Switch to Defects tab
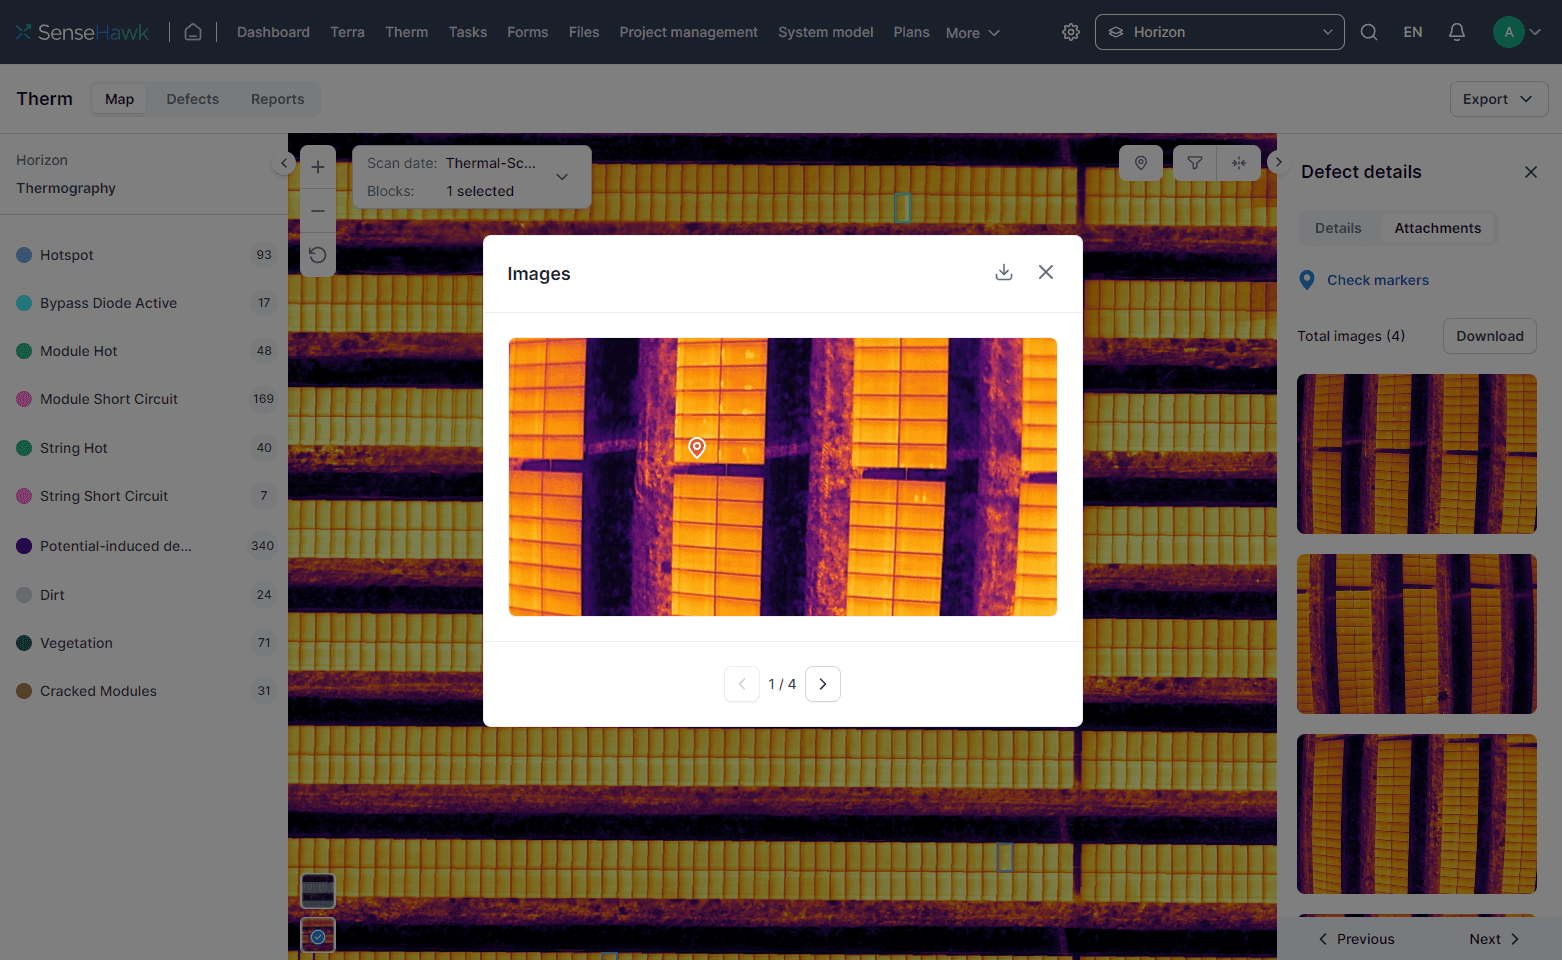Viewport: 1562px width, 960px height. click(193, 99)
